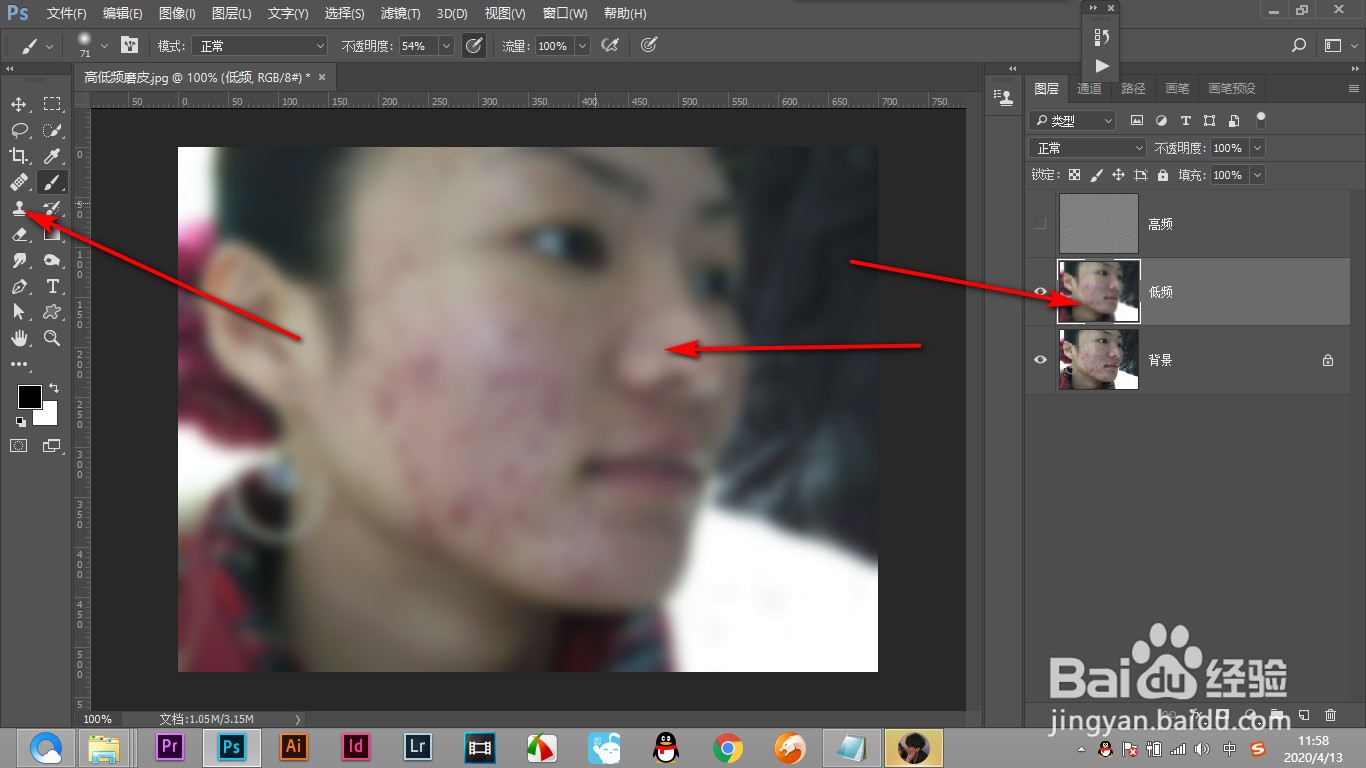Select the Move tool

[x=18, y=104]
